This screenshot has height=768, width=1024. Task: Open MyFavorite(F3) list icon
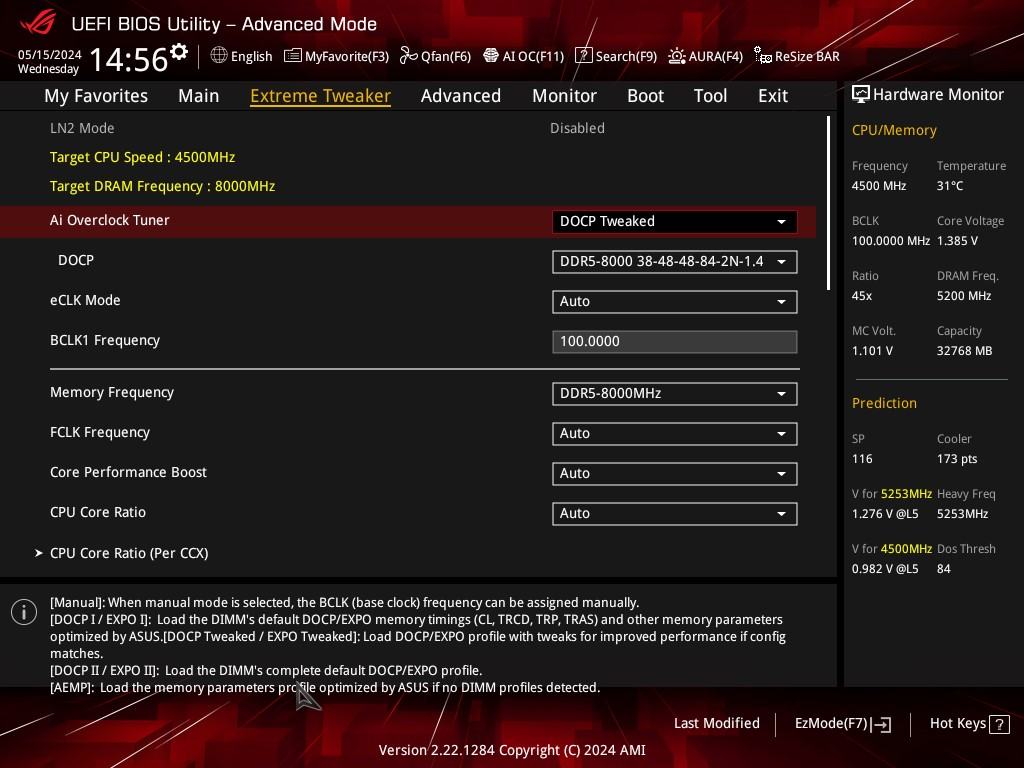pos(293,56)
